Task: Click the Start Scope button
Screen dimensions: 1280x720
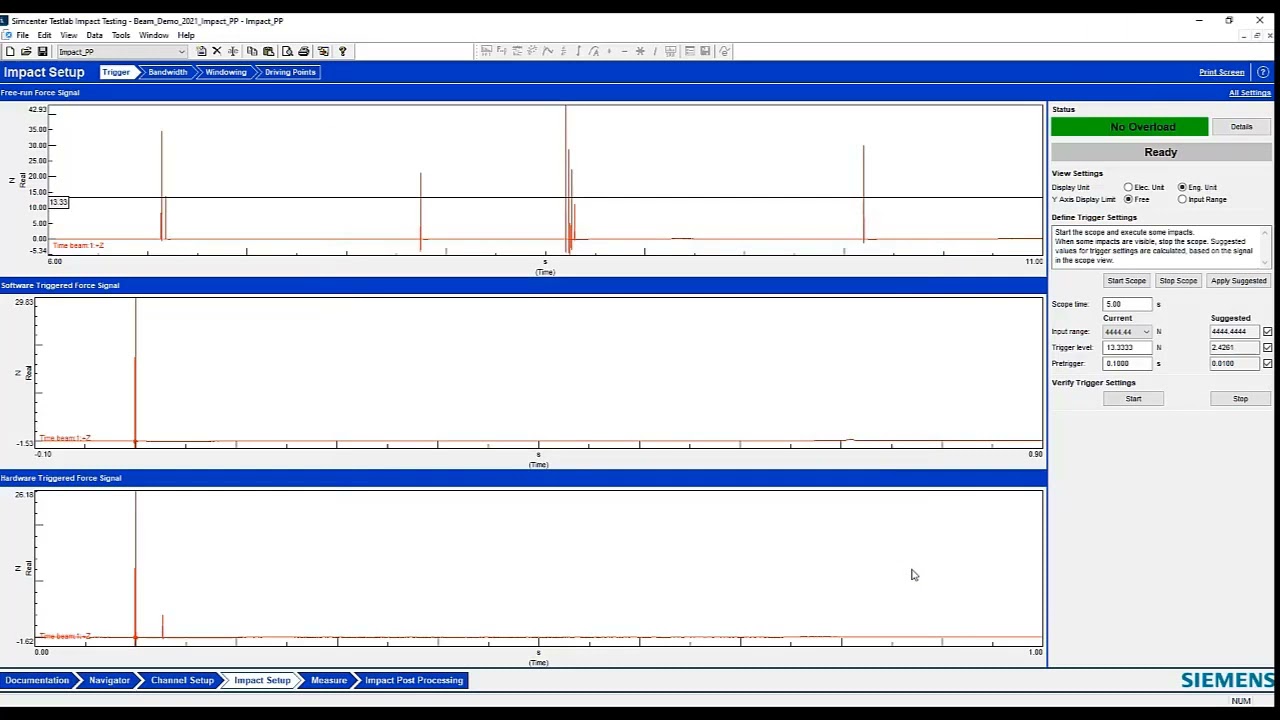Action: tap(1126, 281)
